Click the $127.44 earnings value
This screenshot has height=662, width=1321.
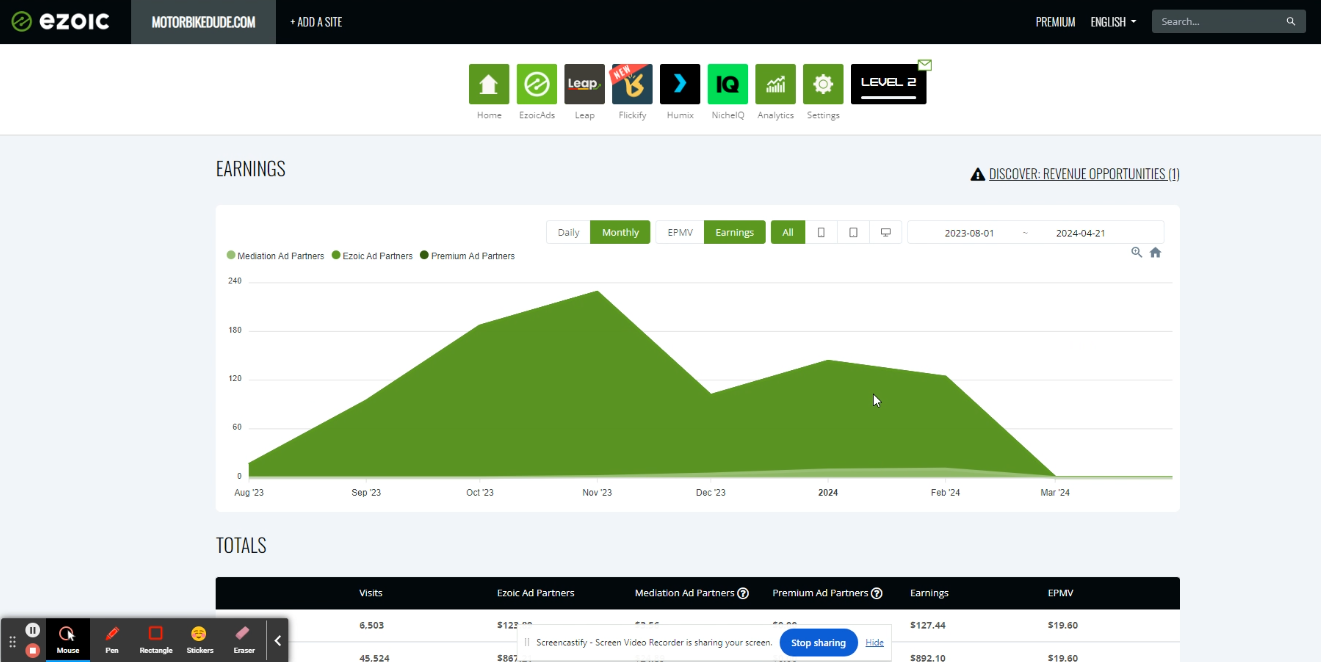tap(927, 625)
